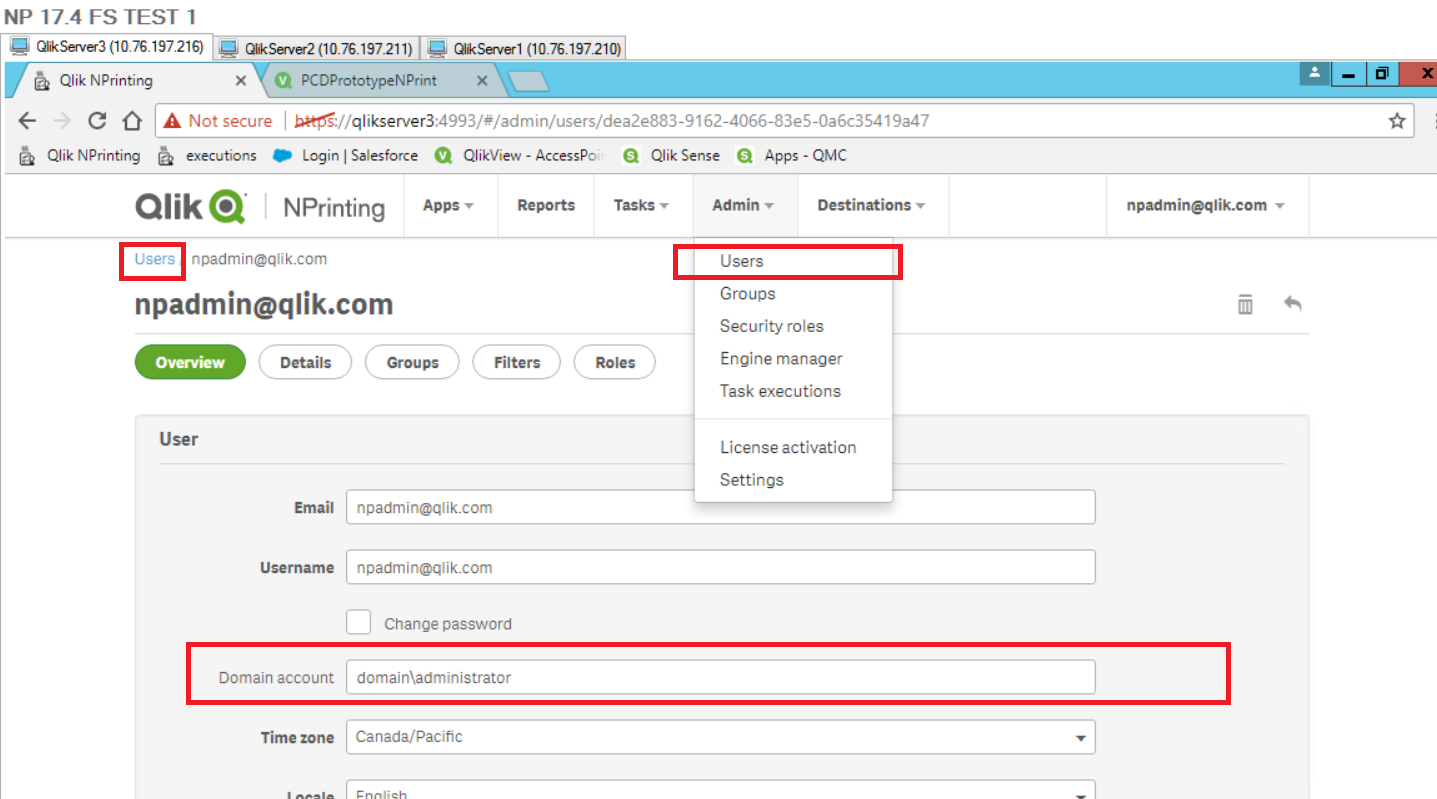This screenshot has width=1437, height=799.
Task: Click the back arrow icon beside trash
Action: point(1293,303)
